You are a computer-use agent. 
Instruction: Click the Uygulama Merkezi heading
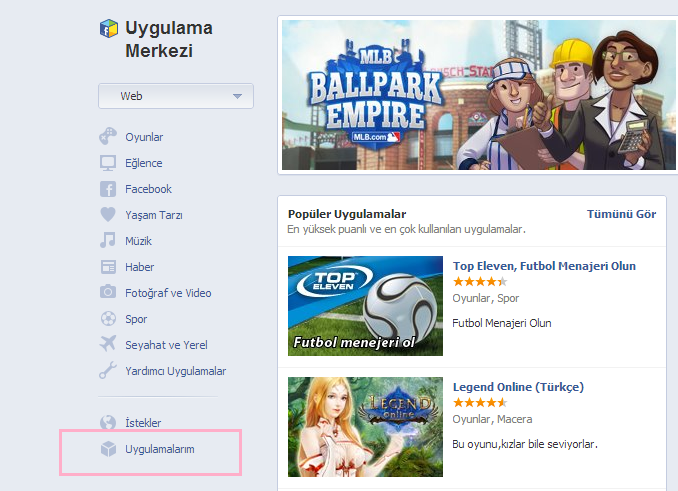click(x=169, y=39)
